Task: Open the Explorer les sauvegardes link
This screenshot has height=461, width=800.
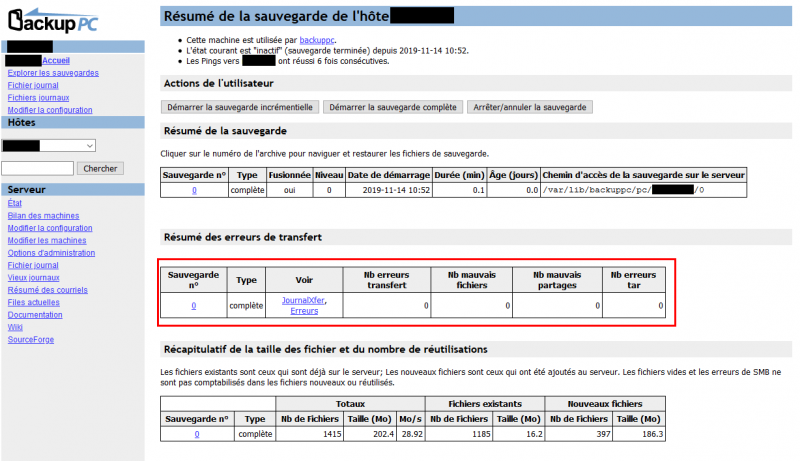Action: click(x=52, y=73)
